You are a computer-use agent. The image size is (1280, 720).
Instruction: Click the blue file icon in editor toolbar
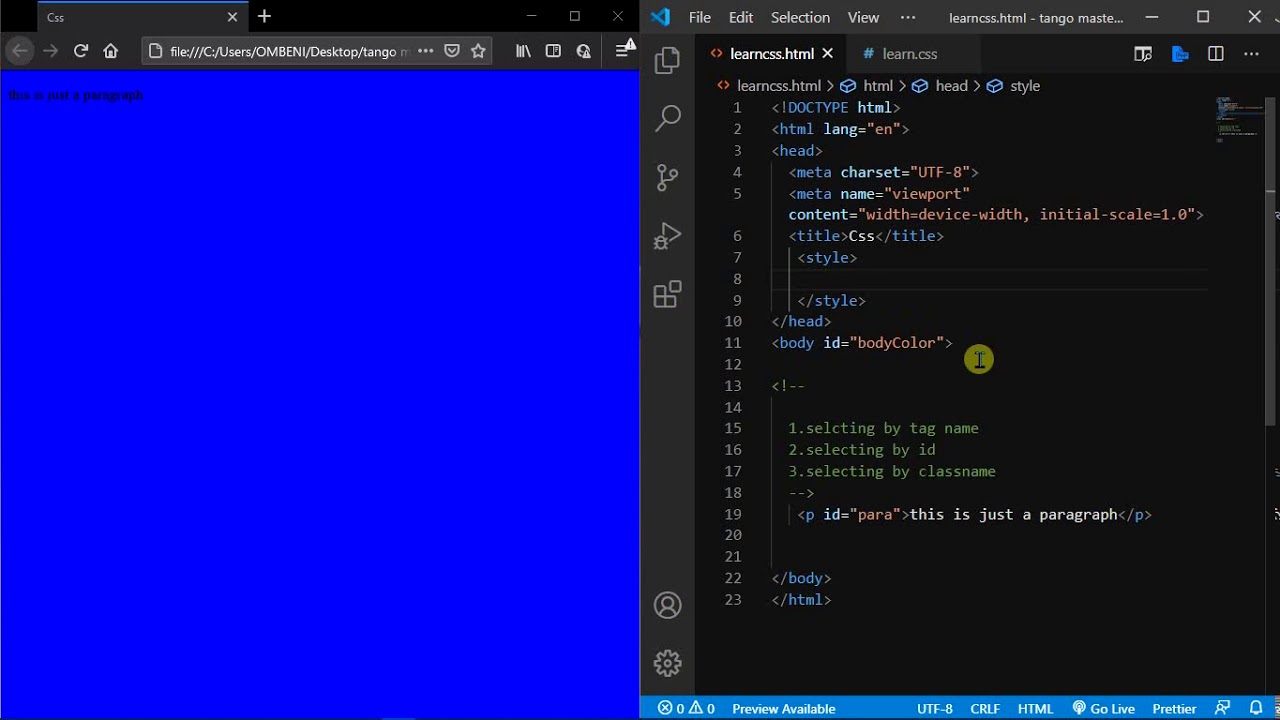point(1180,54)
